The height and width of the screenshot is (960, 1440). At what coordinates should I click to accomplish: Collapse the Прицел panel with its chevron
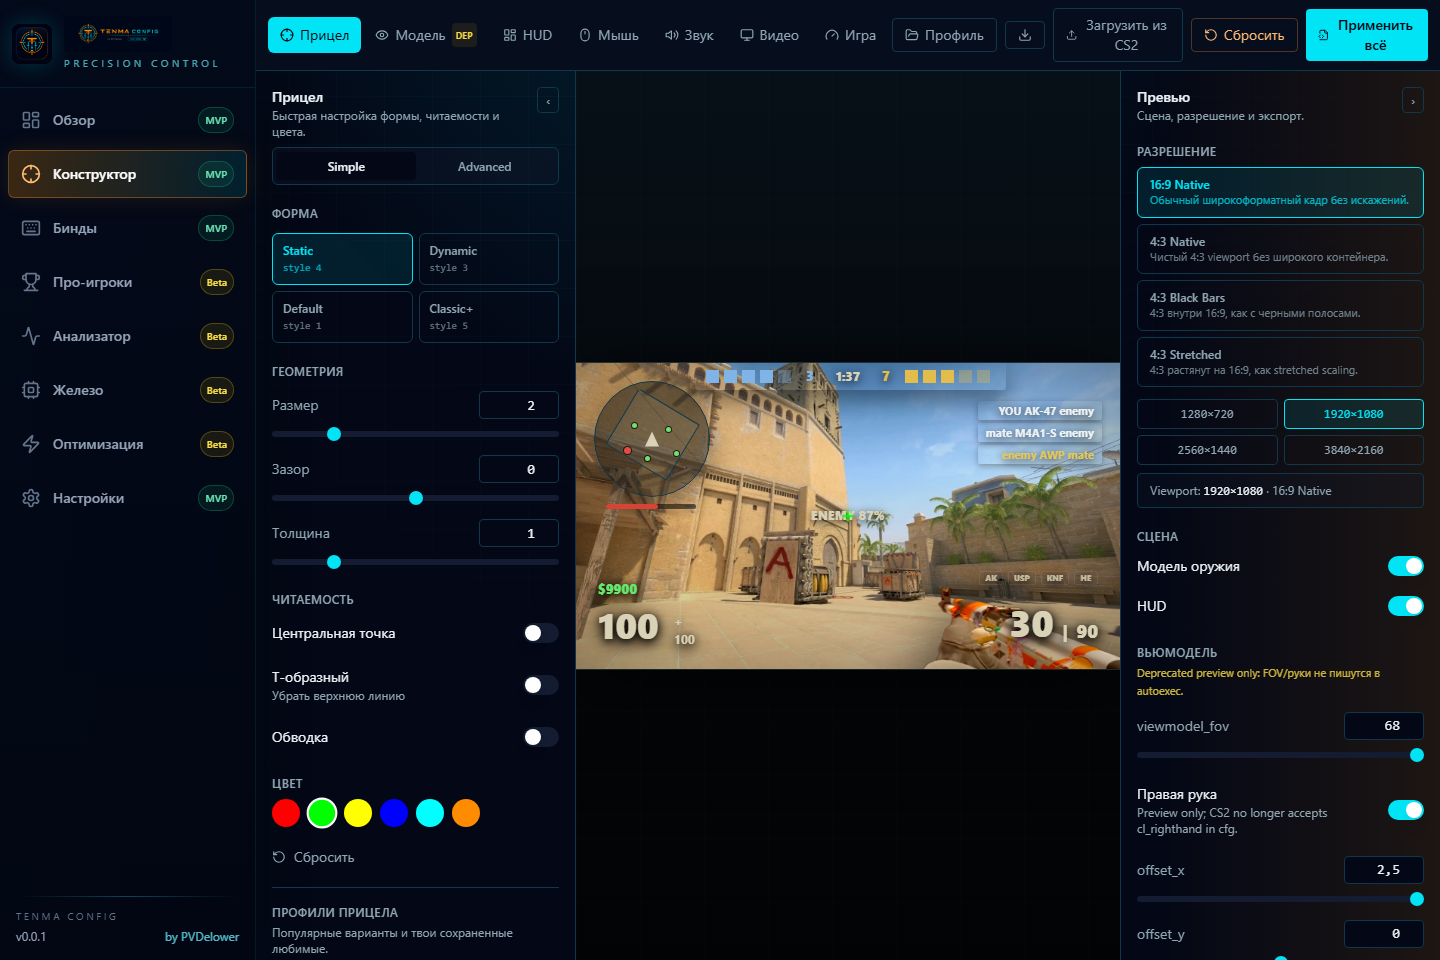coord(548,100)
